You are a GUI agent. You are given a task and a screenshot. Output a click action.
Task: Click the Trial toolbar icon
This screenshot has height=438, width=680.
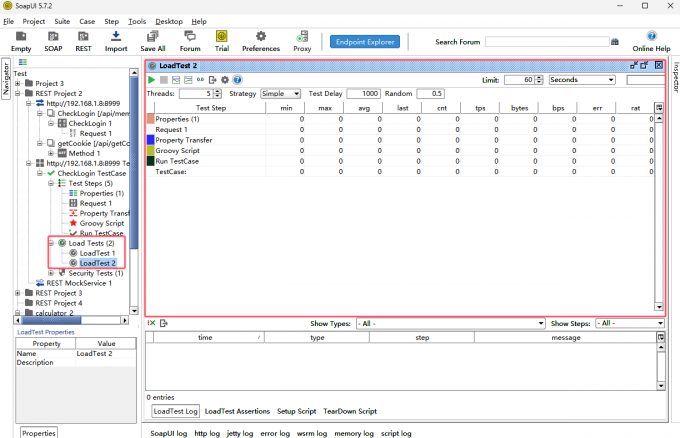[x=222, y=42]
